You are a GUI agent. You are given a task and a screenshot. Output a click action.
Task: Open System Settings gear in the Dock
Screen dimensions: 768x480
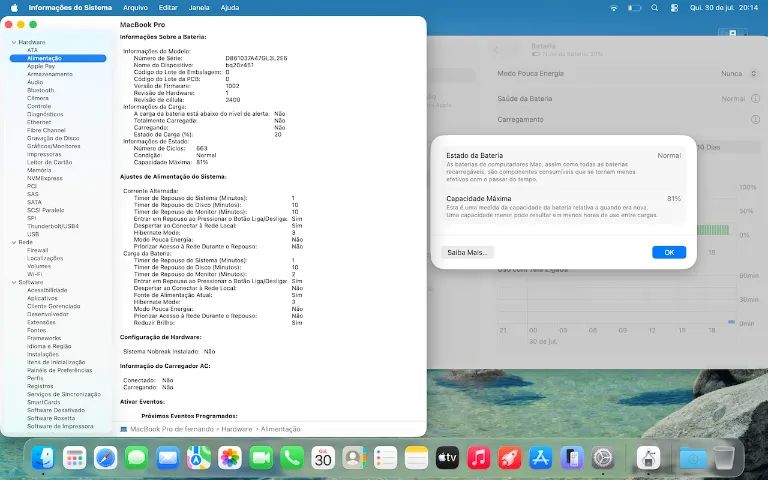coord(603,458)
